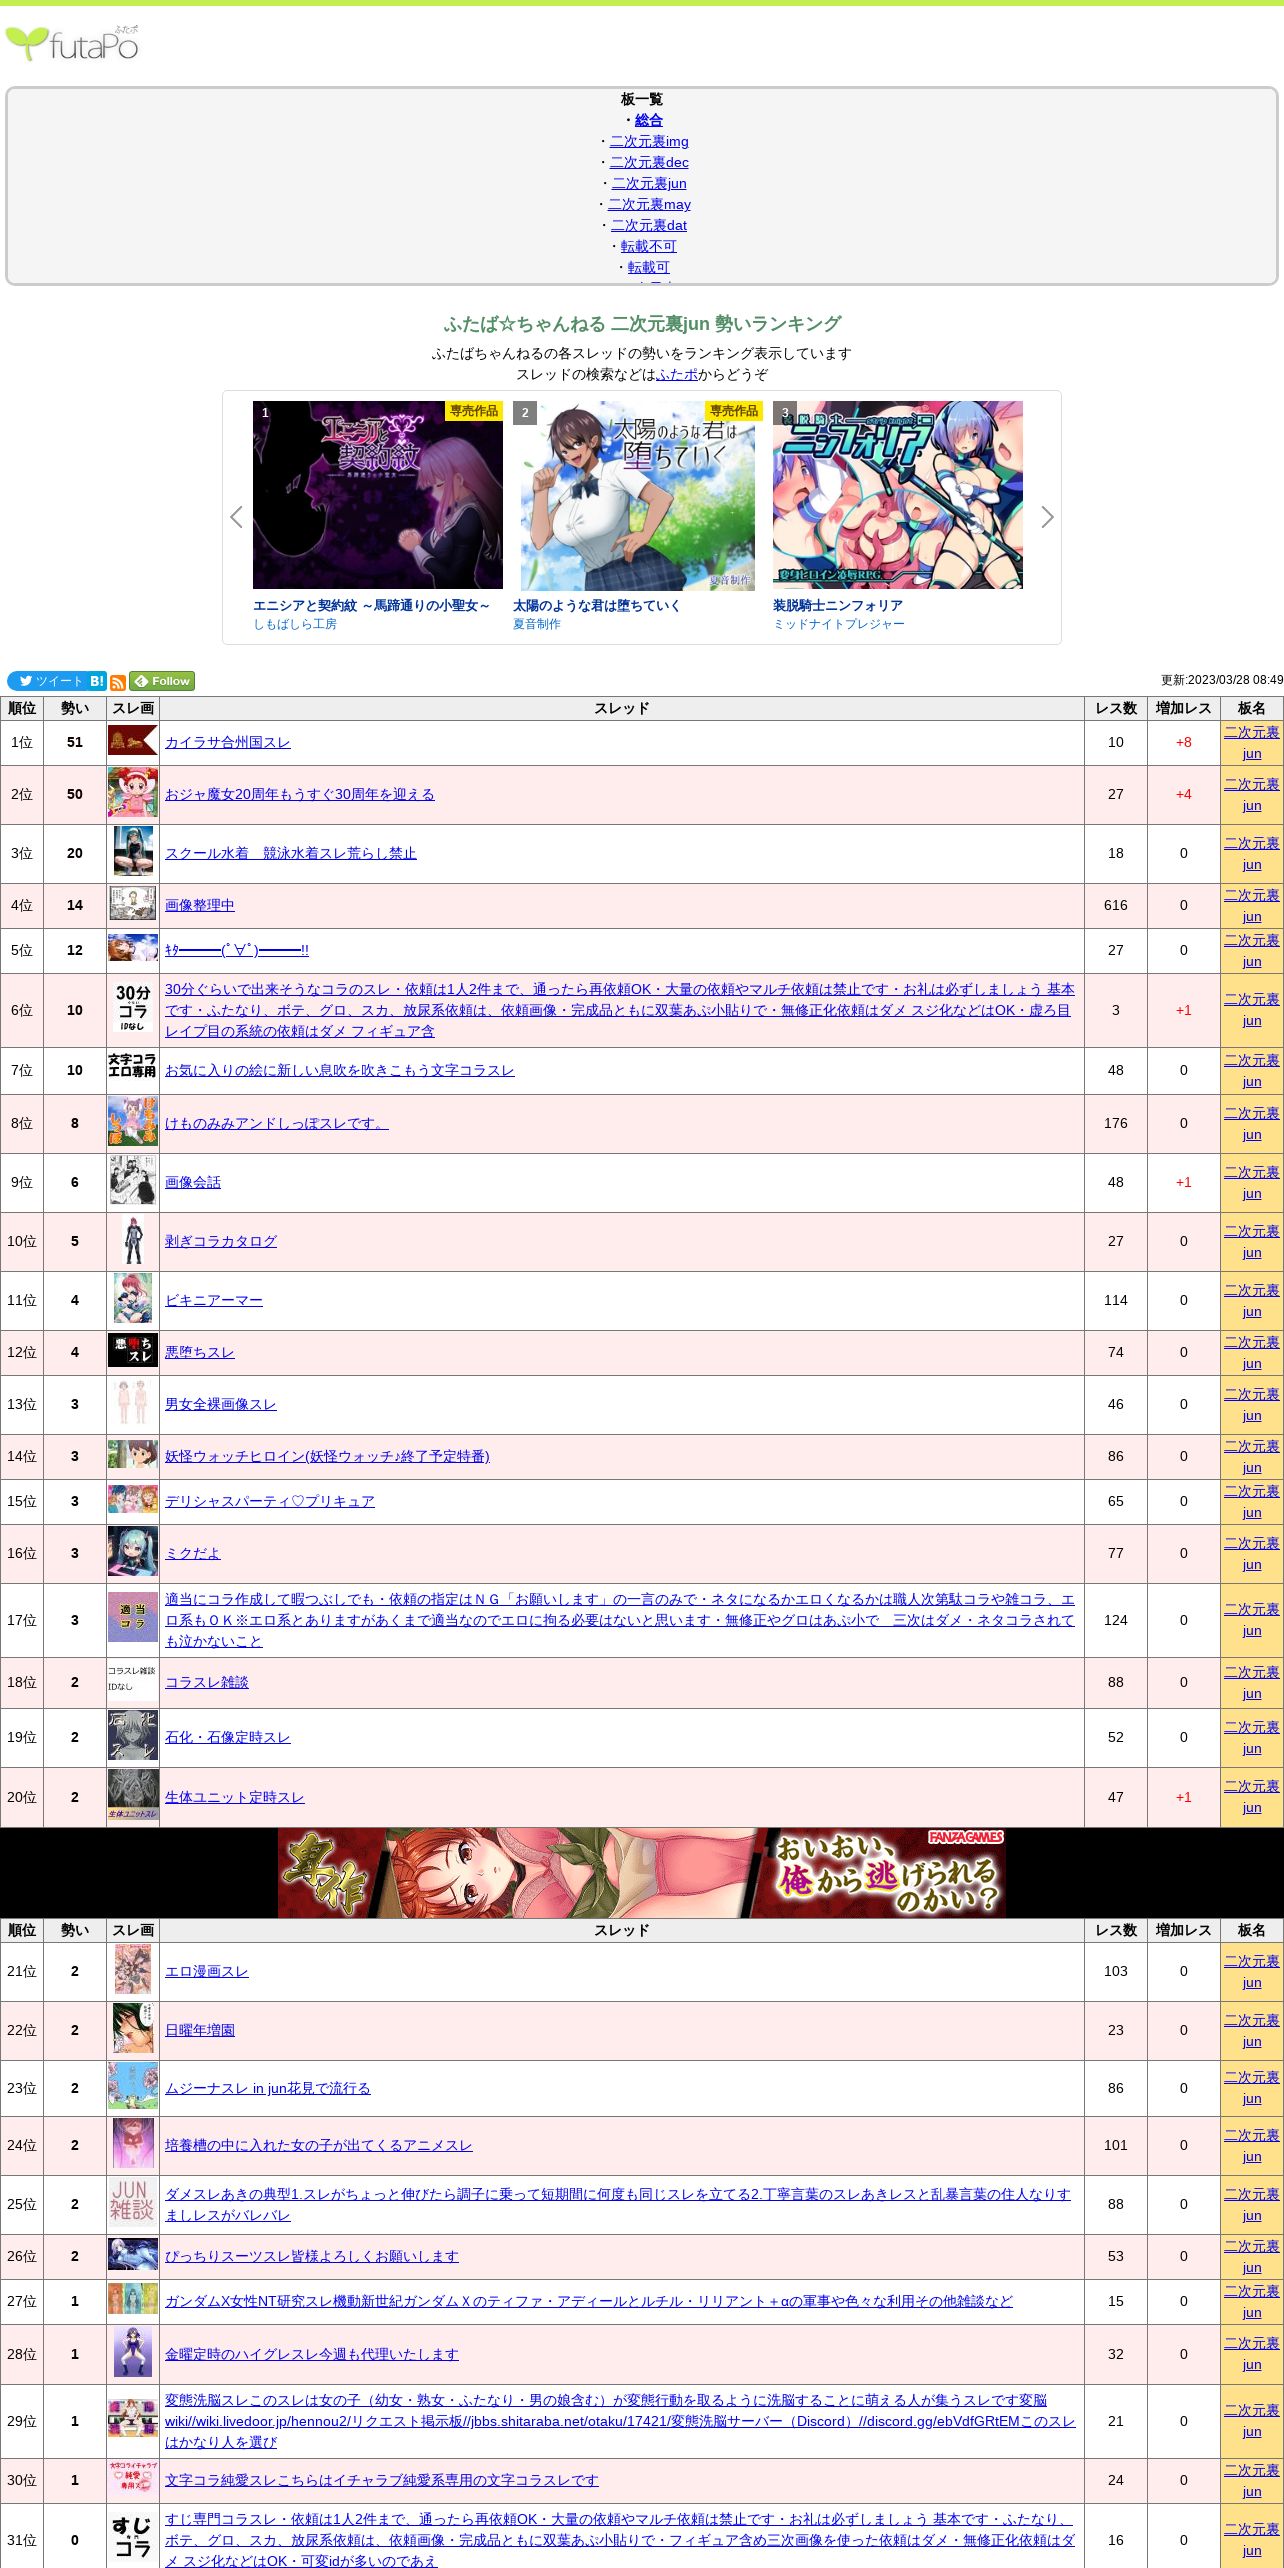Open the コイツ title link エニシアと契約紋
1284x2568 pixels.
[372, 605]
